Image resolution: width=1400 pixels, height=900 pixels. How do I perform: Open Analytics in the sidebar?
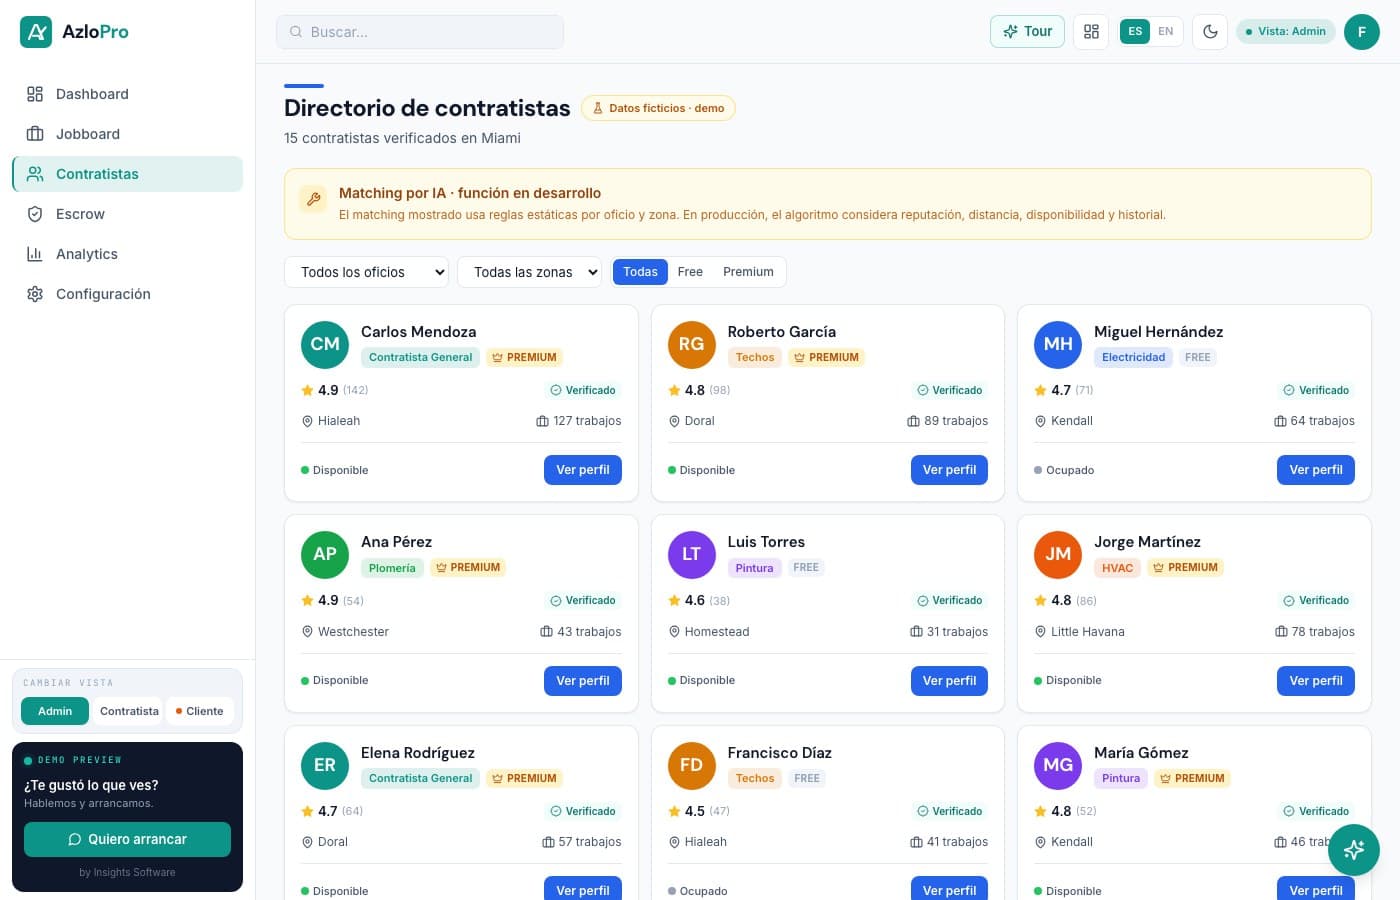[x=127, y=254]
